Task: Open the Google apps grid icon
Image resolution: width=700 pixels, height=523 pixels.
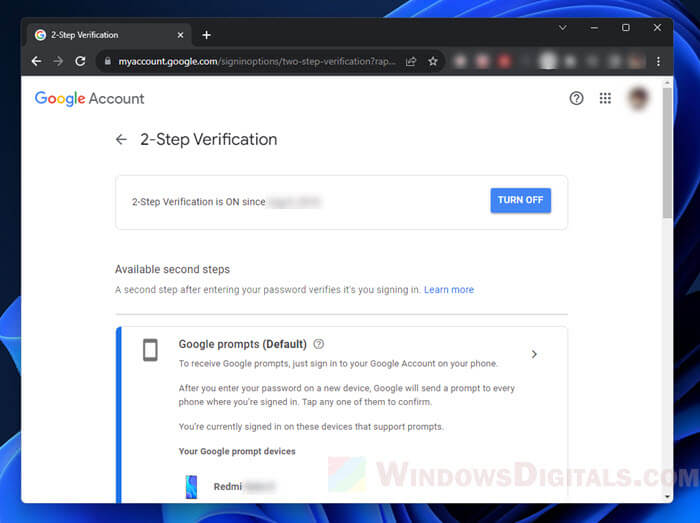Action: tap(605, 98)
